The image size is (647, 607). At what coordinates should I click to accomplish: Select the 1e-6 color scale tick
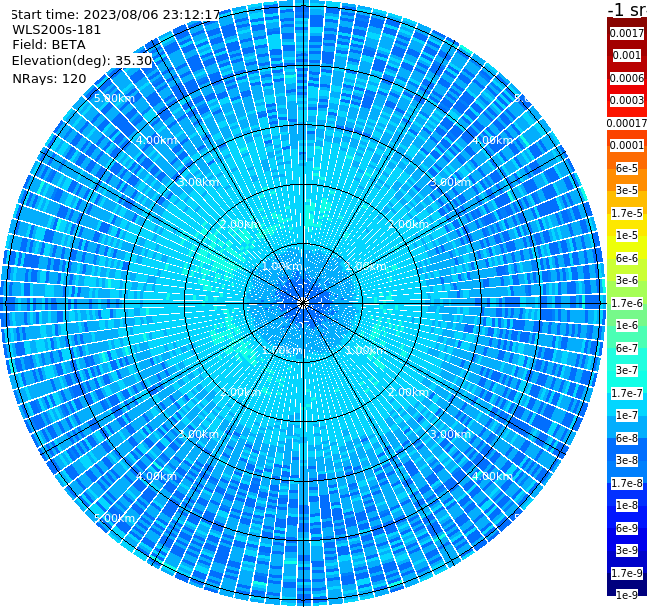click(x=627, y=325)
